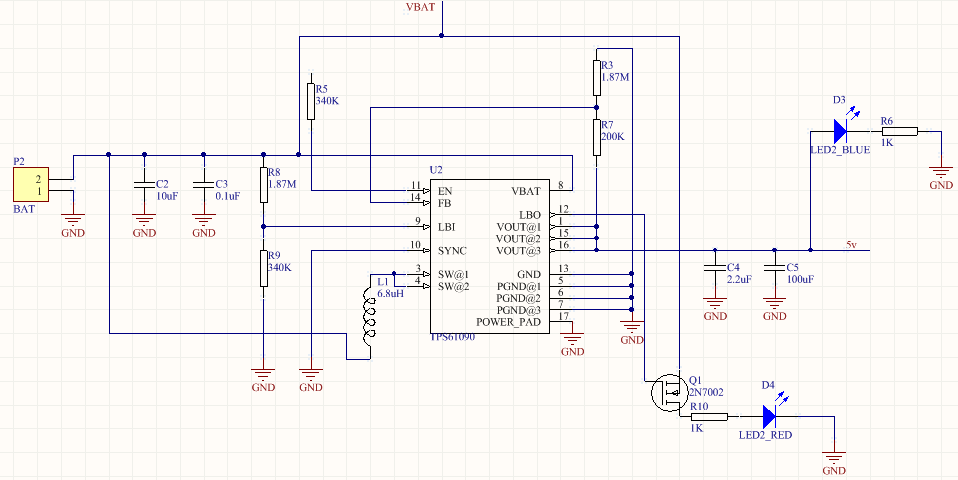Click resistor R3 1.87M body
The image size is (958, 480).
coord(597,77)
